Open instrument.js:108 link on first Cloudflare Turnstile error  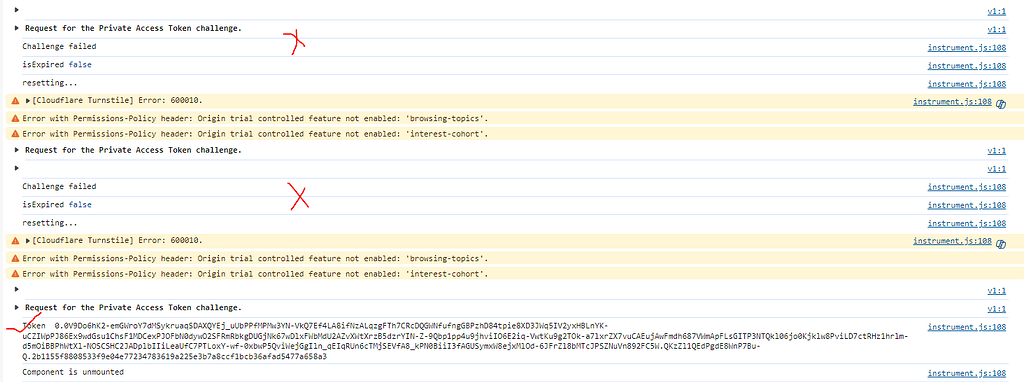click(x=952, y=102)
